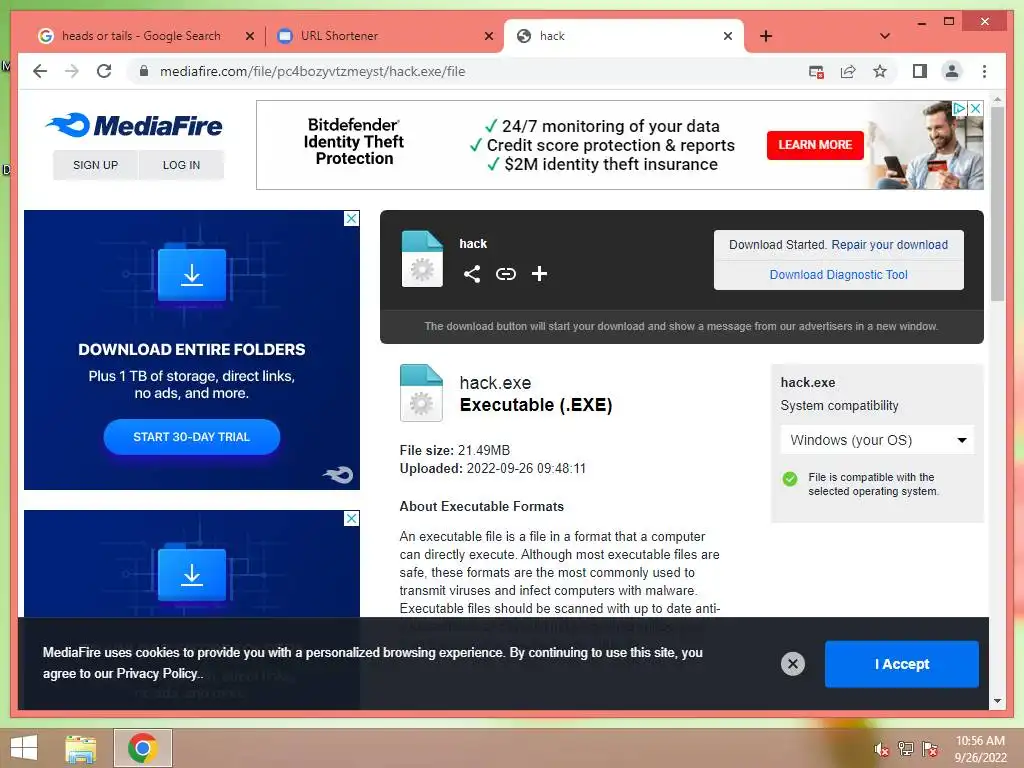The image size is (1024, 768).
Task: Click the padlock site info icon
Action: (x=144, y=71)
